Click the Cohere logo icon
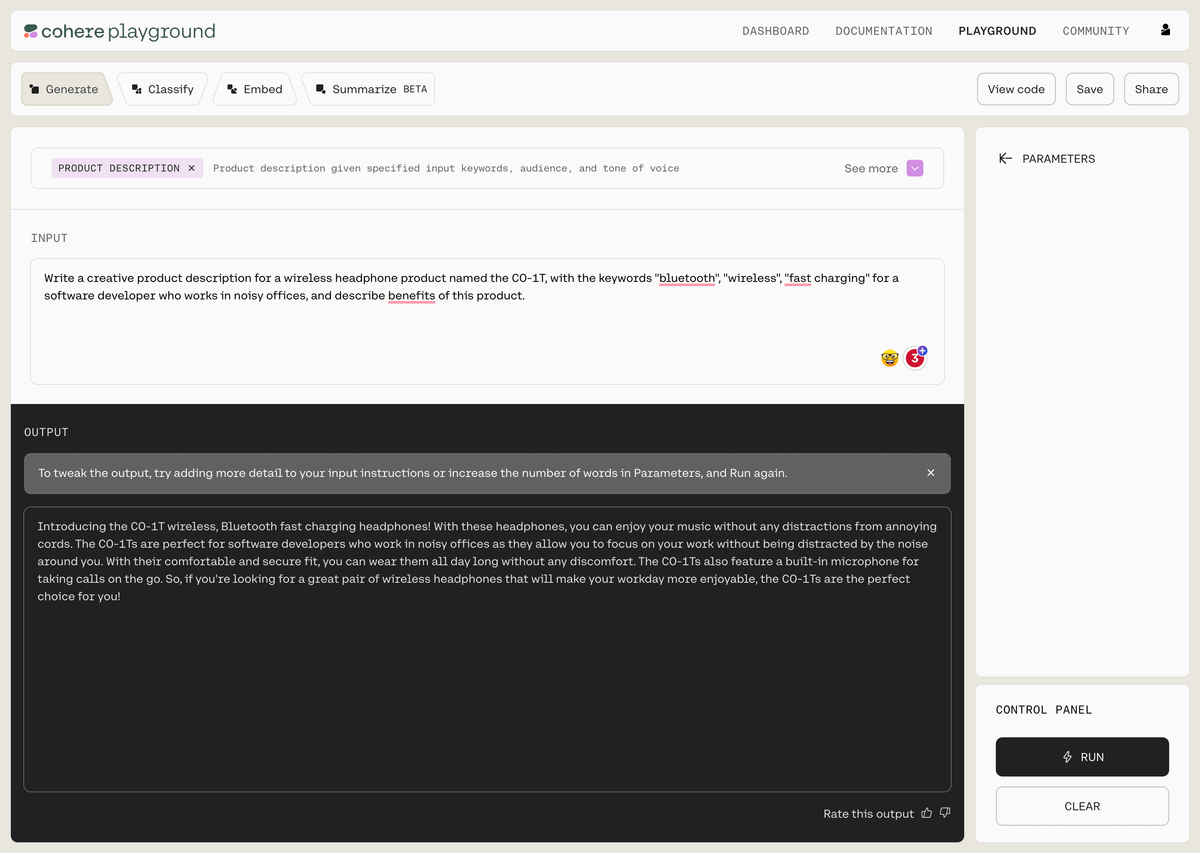1200x853 pixels. [31, 31]
